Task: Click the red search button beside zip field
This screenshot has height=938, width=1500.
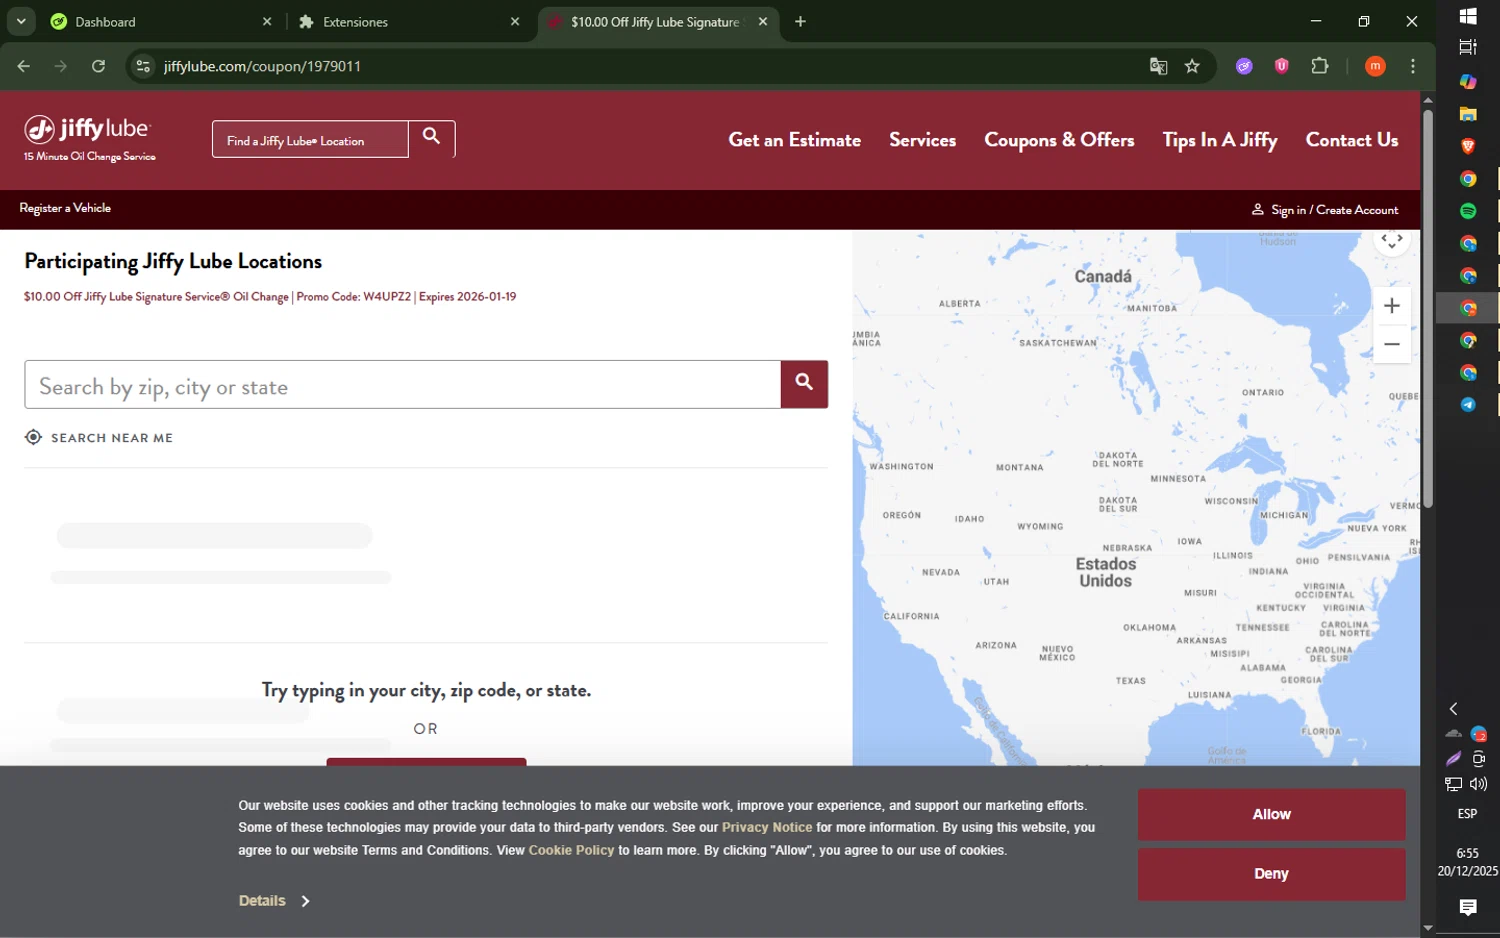Action: click(804, 384)
